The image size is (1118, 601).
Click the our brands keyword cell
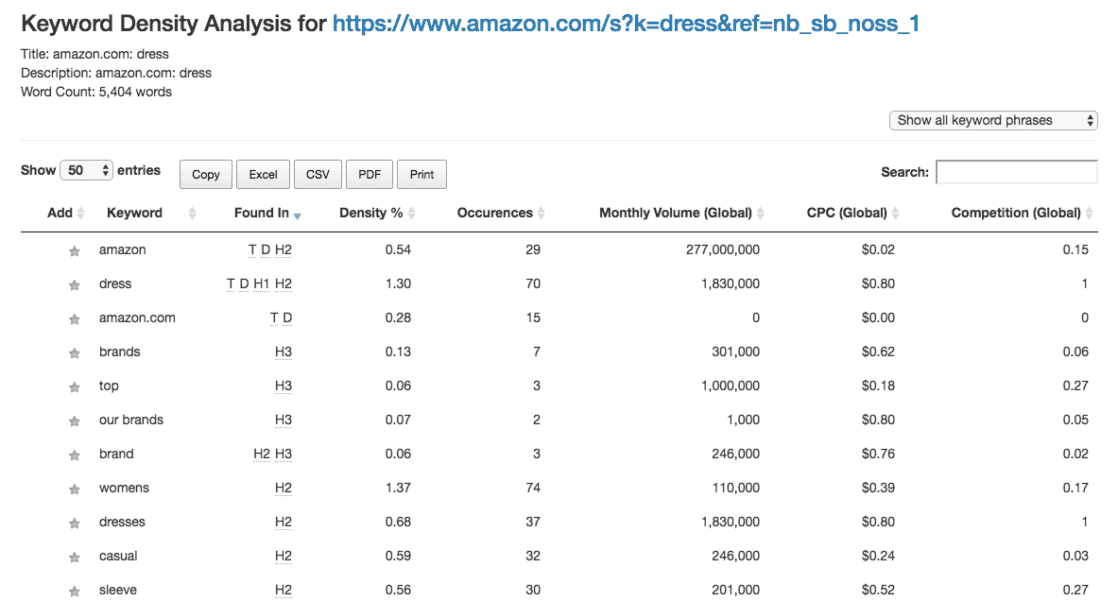[x=131, y=420]
